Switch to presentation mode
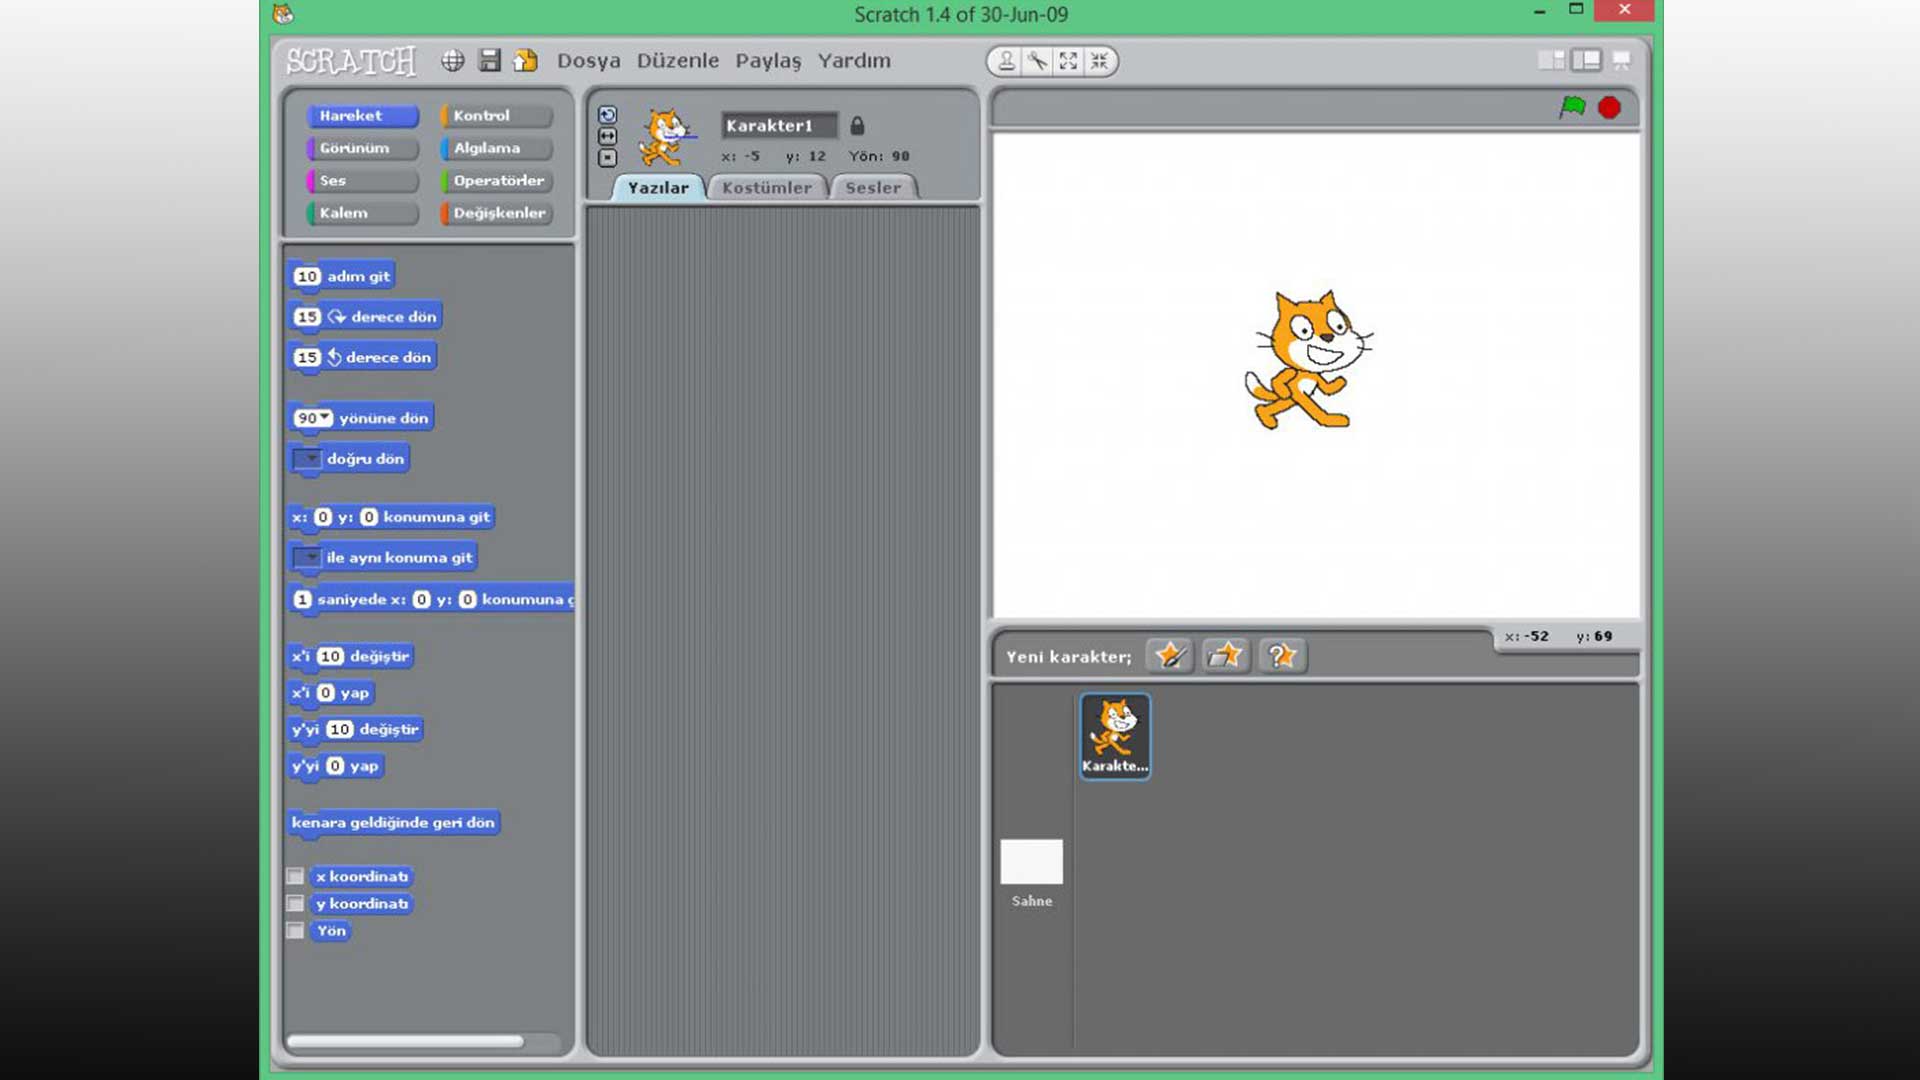The height and width of the screenshot is (1080, 1920). pos(1621,61)
